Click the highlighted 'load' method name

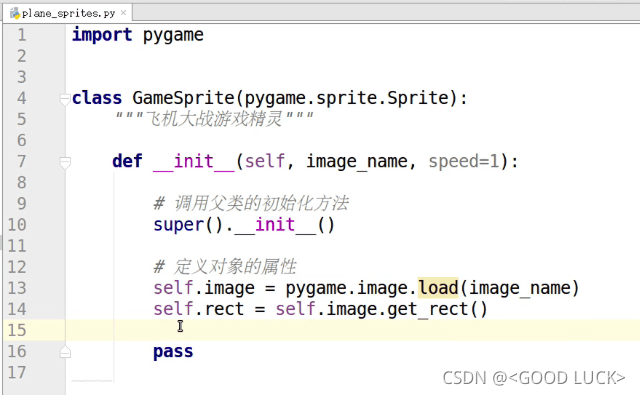click(x=438, y=288)
